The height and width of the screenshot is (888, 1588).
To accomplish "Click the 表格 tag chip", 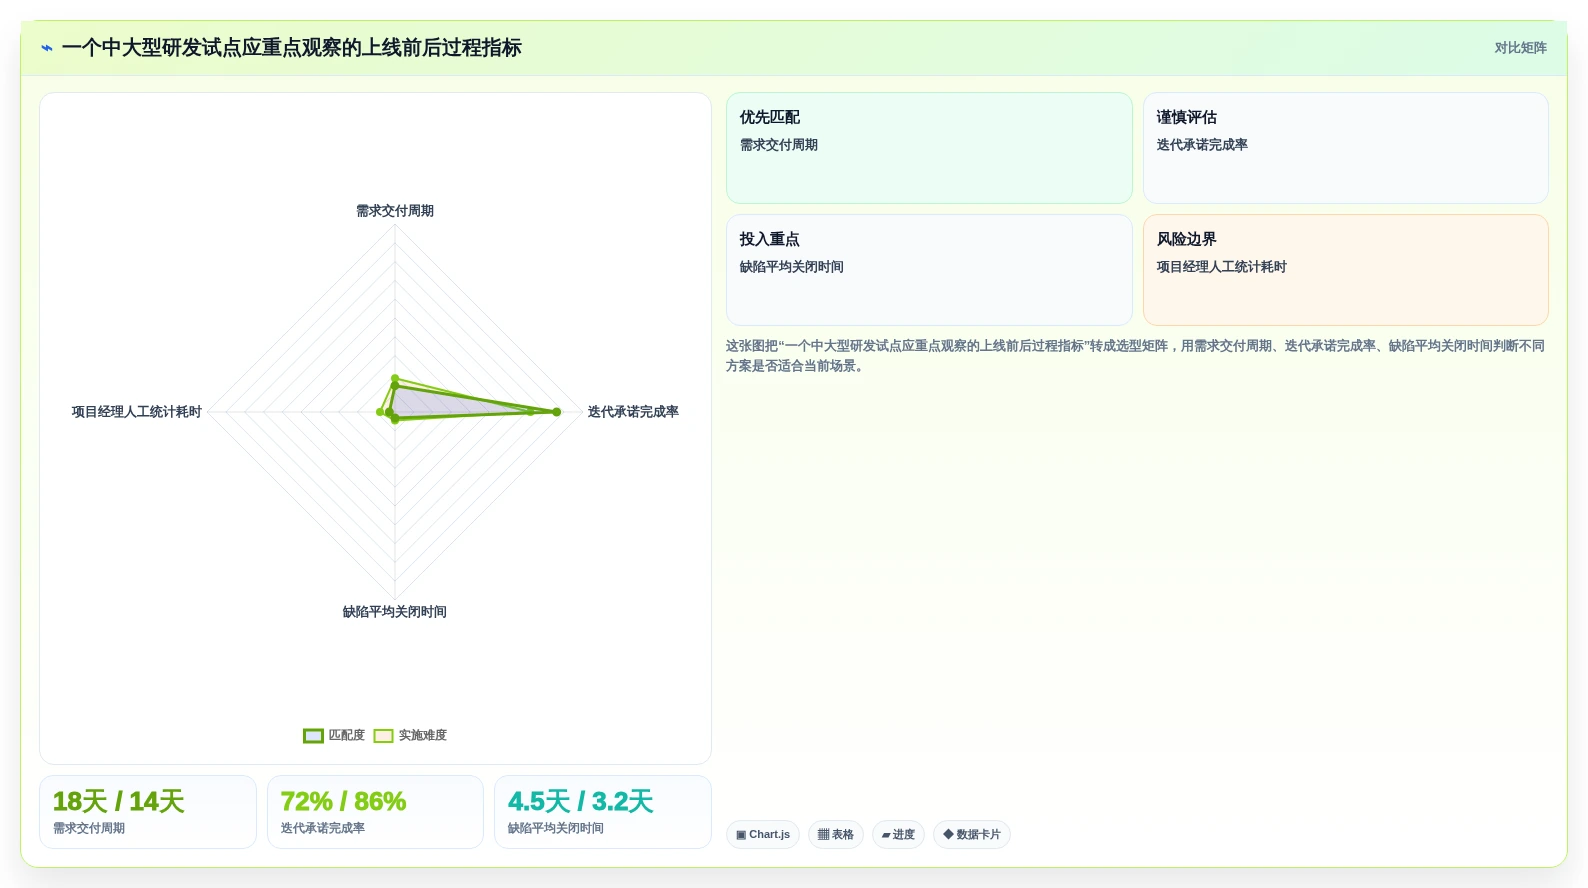I will click(836, 834).
